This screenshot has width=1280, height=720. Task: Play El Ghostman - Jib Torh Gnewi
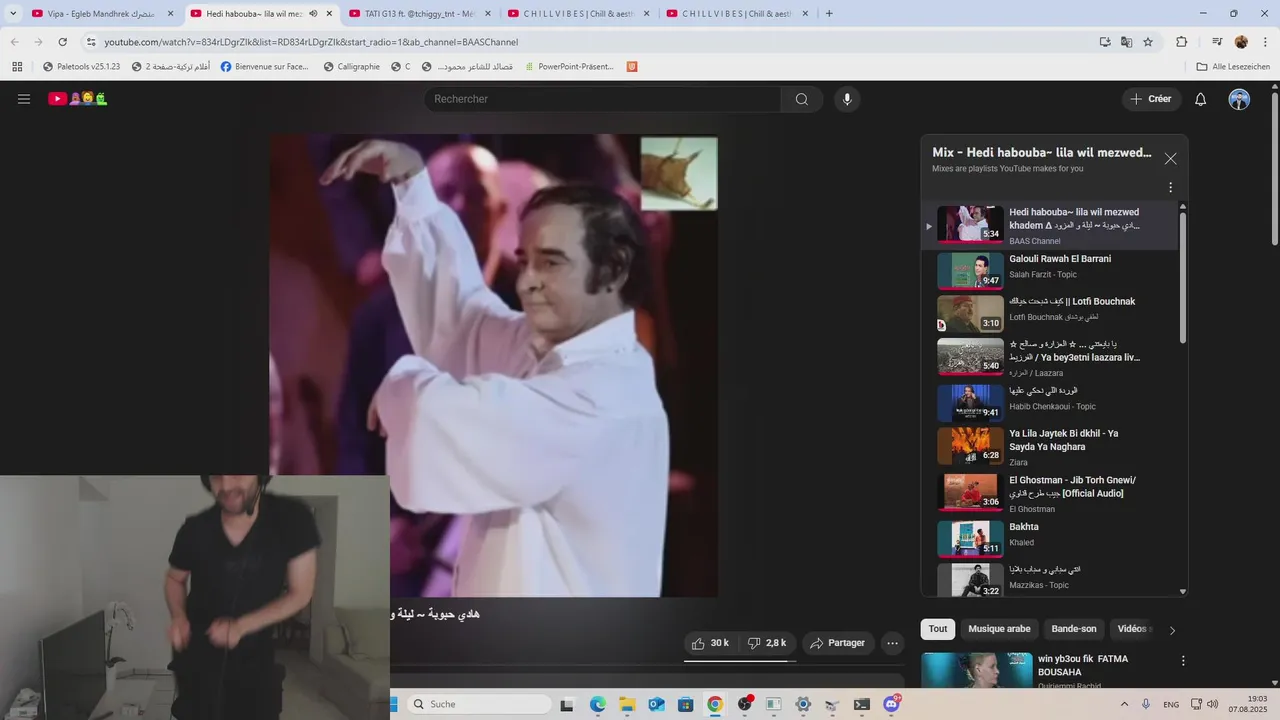pos(1050,493)
